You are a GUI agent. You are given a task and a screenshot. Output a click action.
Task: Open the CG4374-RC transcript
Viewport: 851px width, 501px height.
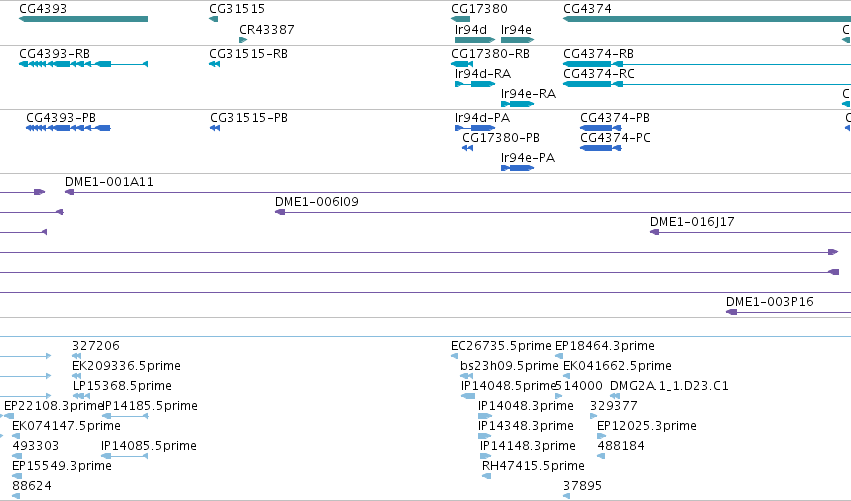click(707, 84)
